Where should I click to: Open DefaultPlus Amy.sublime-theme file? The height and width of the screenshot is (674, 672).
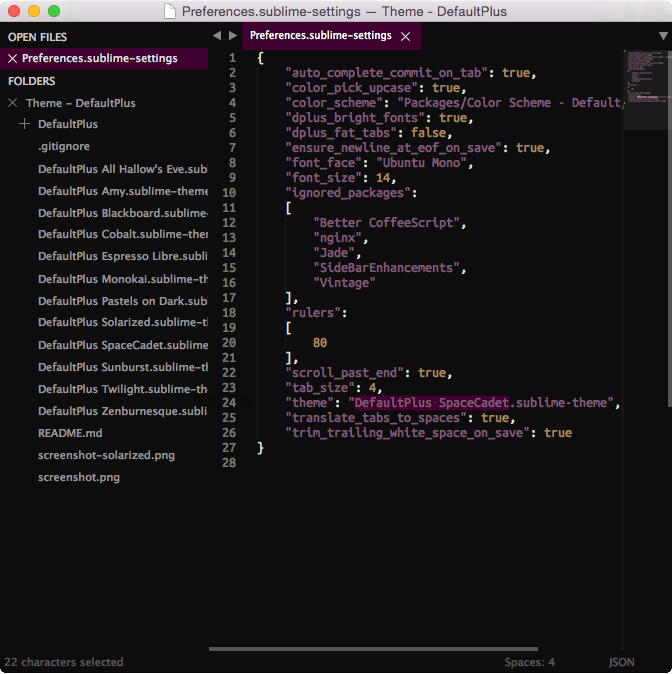pos(123,191)
